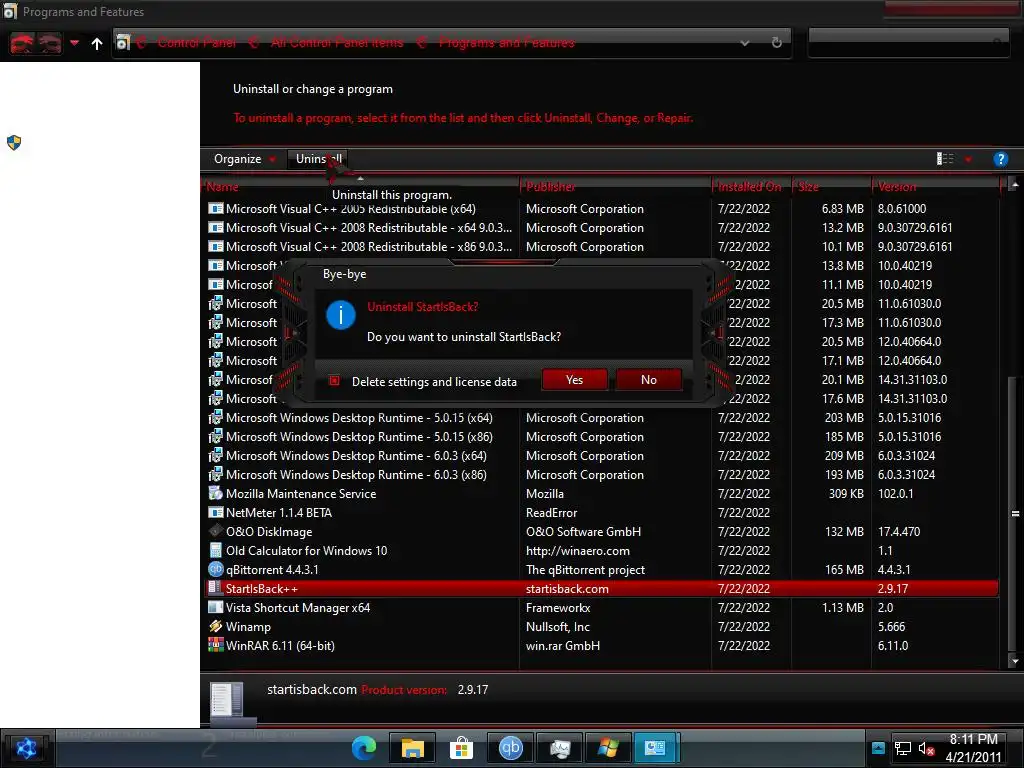Click startisback.com publisher cell
The image size is (1024, 768).
pyautogui.click(x=567, y=588)
